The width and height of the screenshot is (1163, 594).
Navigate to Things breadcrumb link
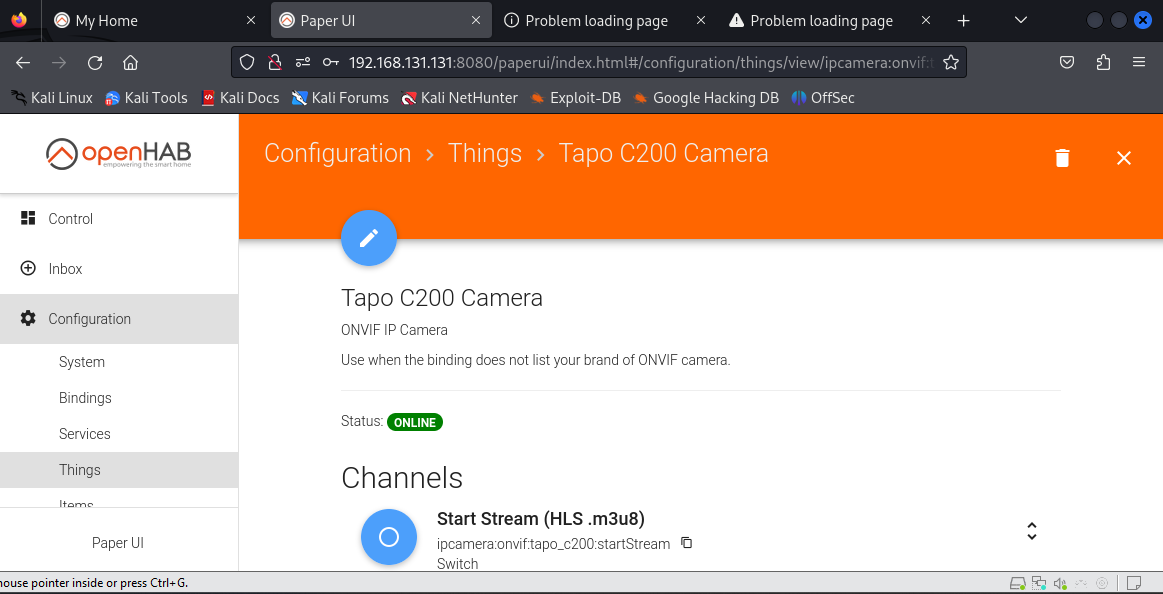click(x=485, y=153)
